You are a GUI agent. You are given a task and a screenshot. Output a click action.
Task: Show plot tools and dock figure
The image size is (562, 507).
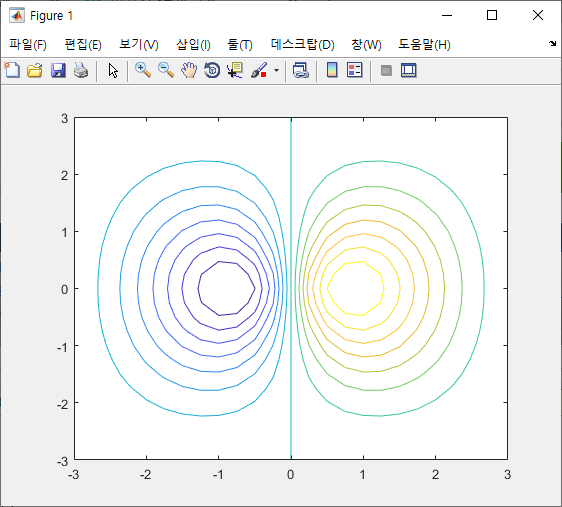409,70
